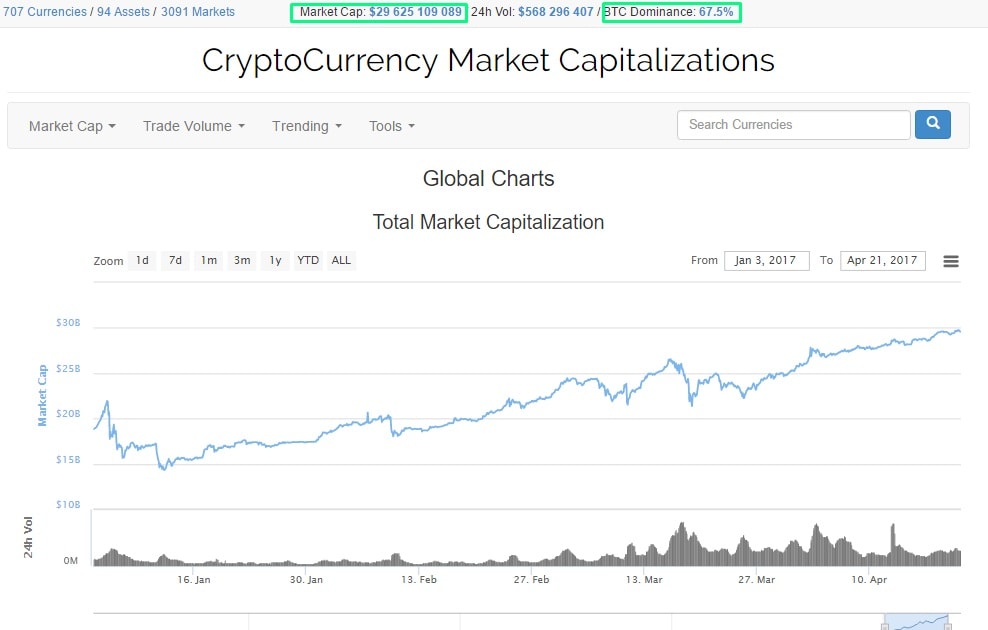Show ALL time chart range
The width and height of the screenshot is (988, 630).
(x=341, y=260)
